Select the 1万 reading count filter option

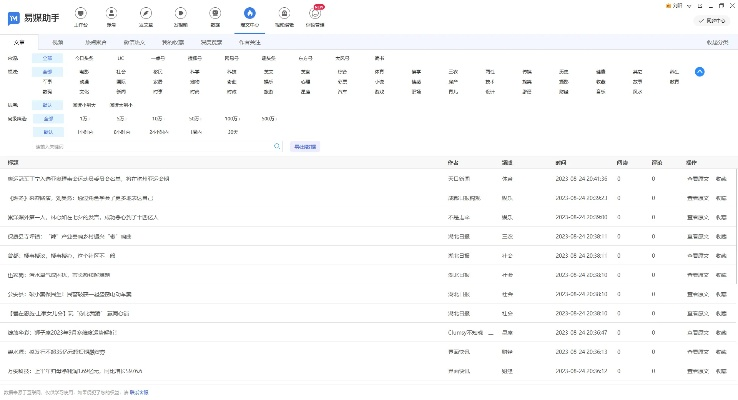click(83, 118)
